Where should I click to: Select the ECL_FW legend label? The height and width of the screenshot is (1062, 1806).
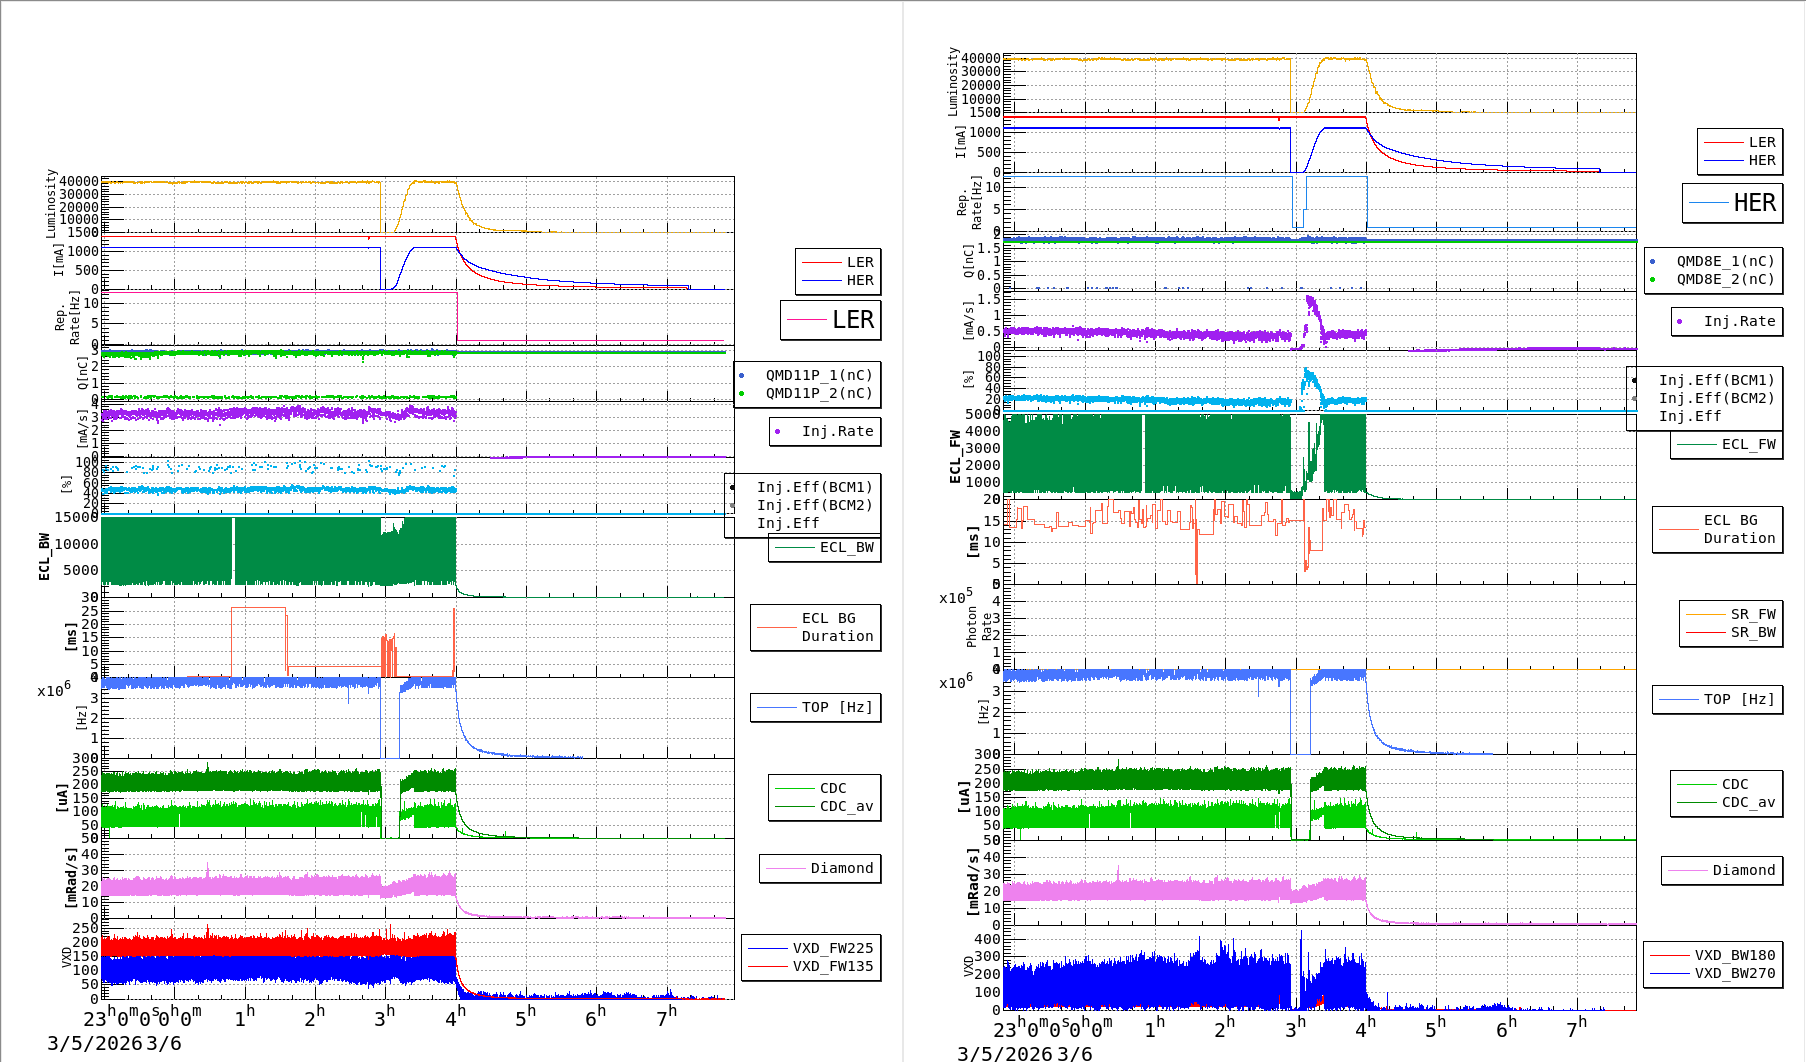pyautogui.click(x=1748, y=444)
